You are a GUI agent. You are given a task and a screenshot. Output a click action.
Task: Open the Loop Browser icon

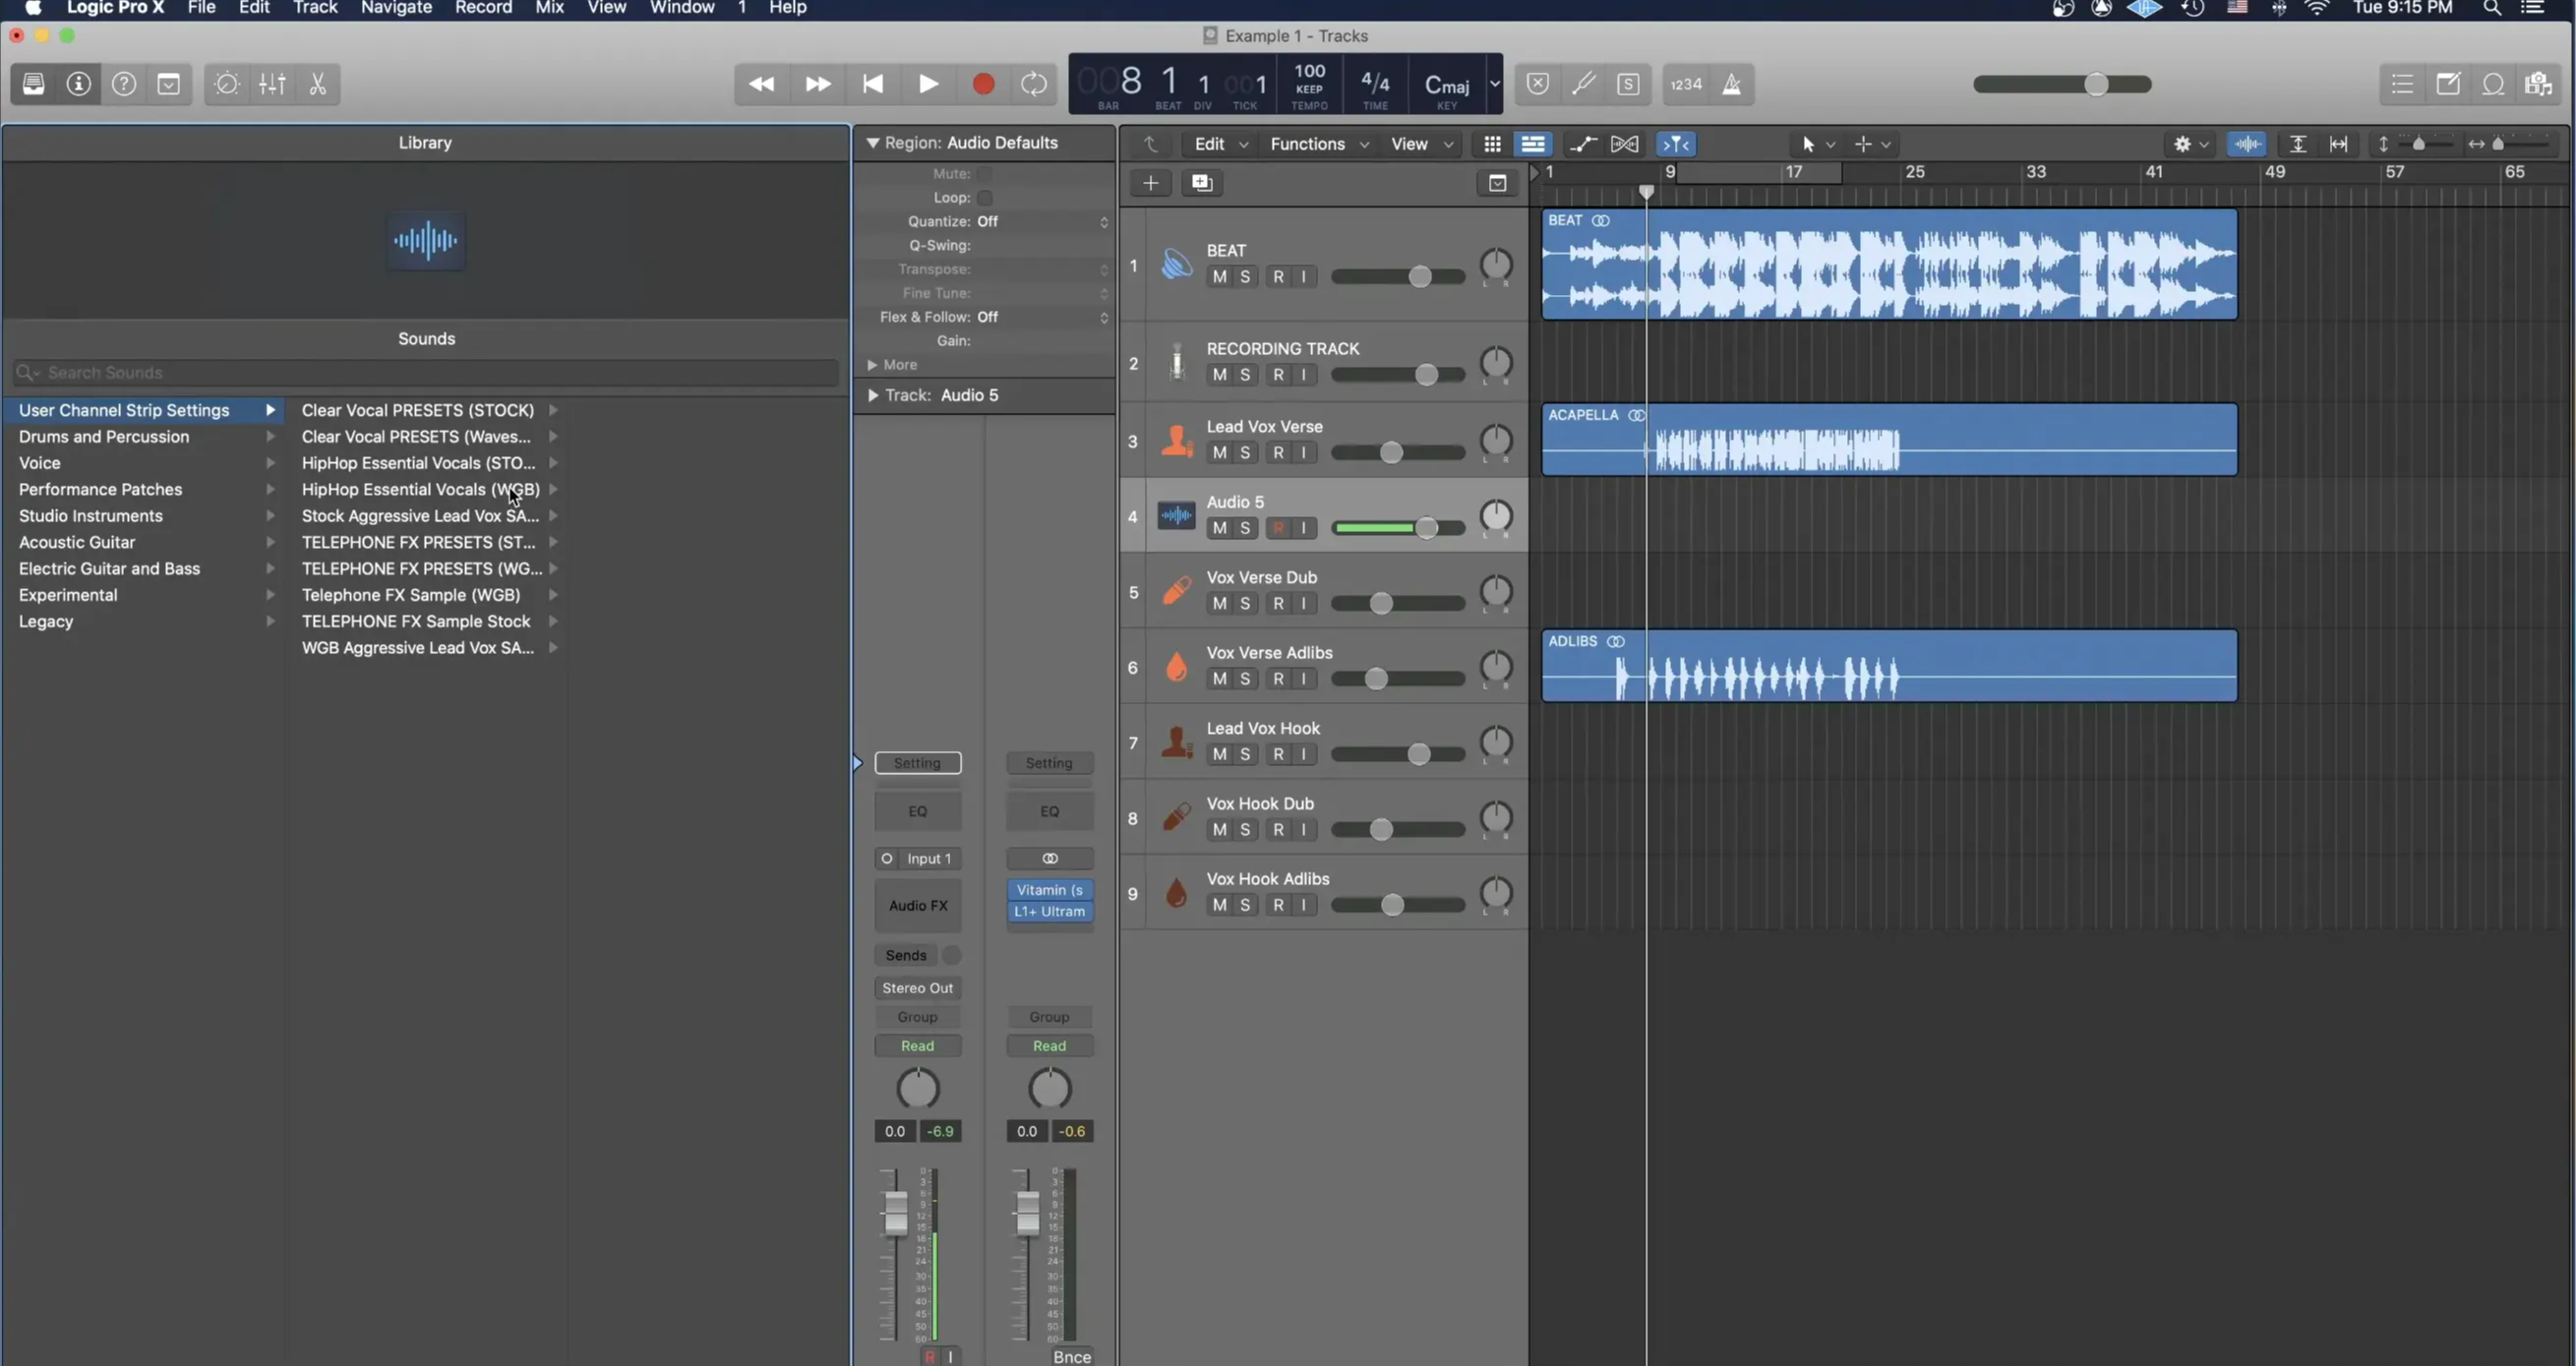point(2493,84)
